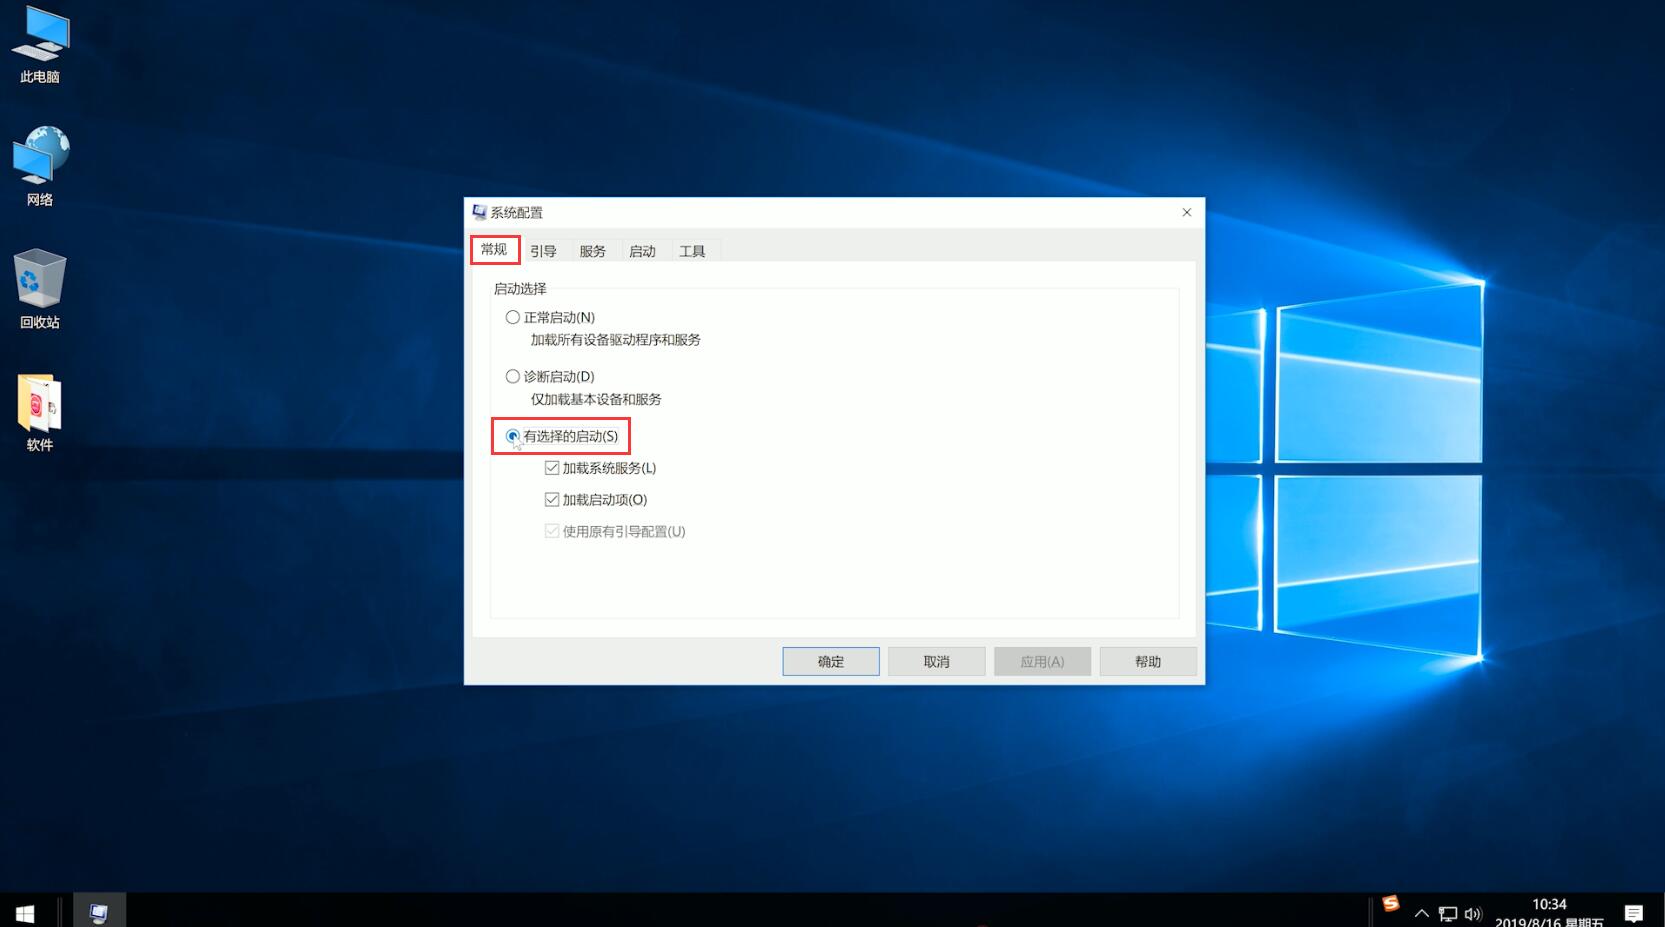This screenshot has width=1665, height=927.
Task: Select the 软件 folder icon
Action: tap(40, 412)
